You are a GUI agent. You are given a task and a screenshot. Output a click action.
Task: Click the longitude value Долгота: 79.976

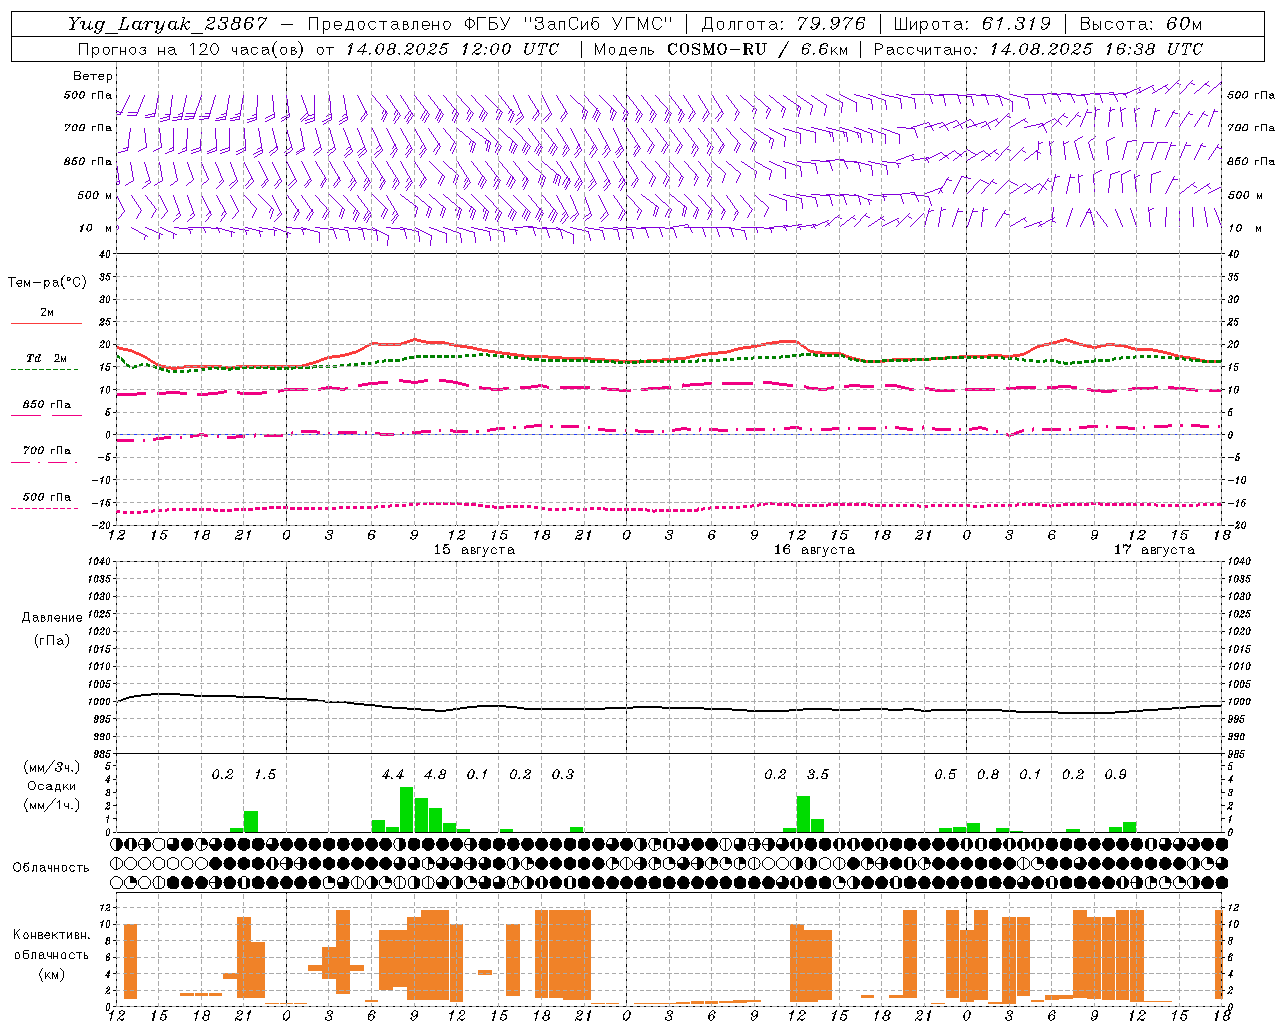[x=783, y=24]
